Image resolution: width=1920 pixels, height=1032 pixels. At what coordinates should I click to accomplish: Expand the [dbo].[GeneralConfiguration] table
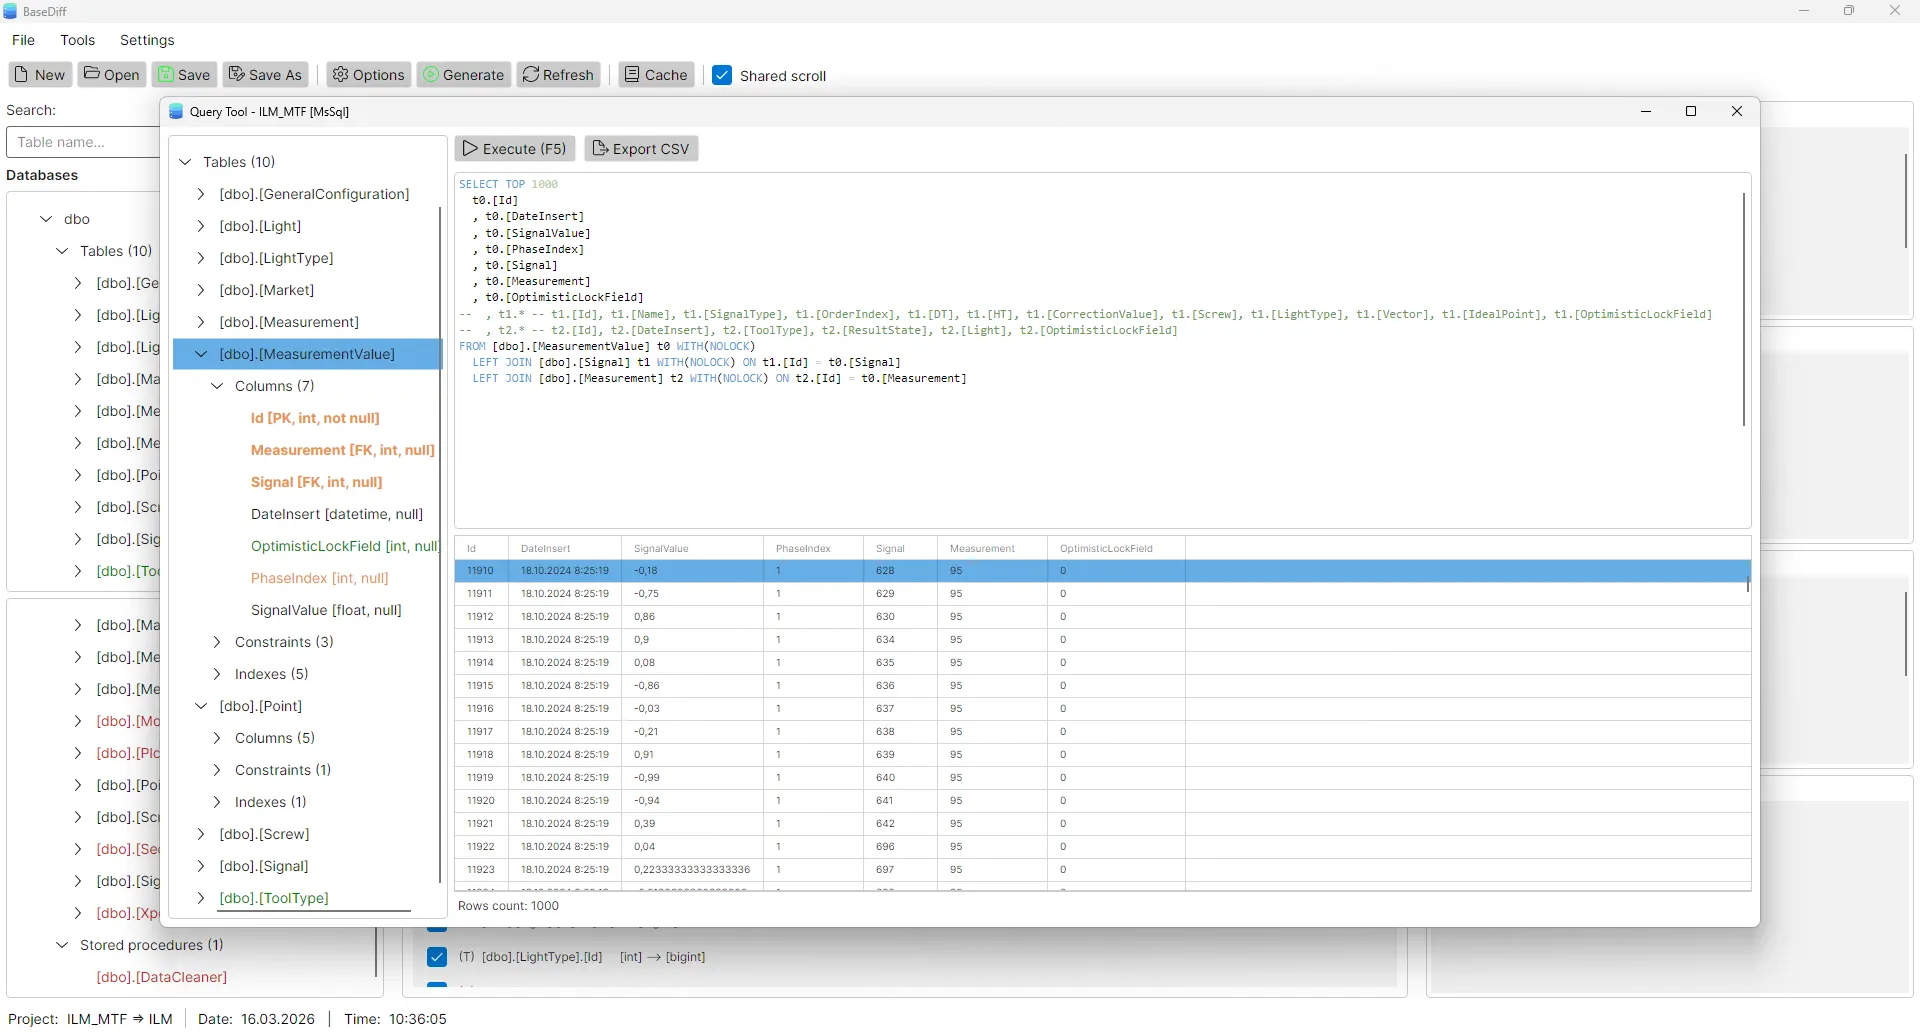(200, 194)
